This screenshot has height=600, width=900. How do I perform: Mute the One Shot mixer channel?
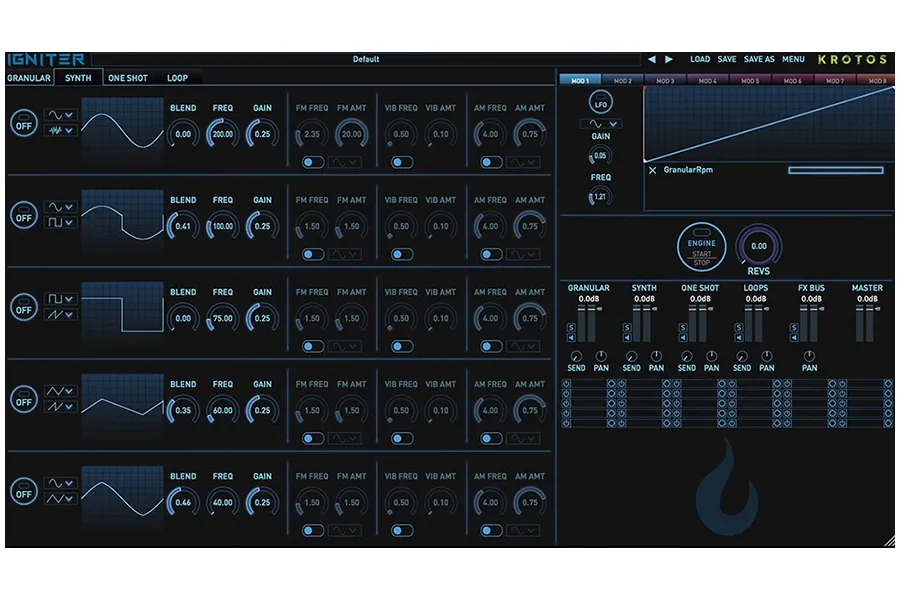tap(682, 337)
